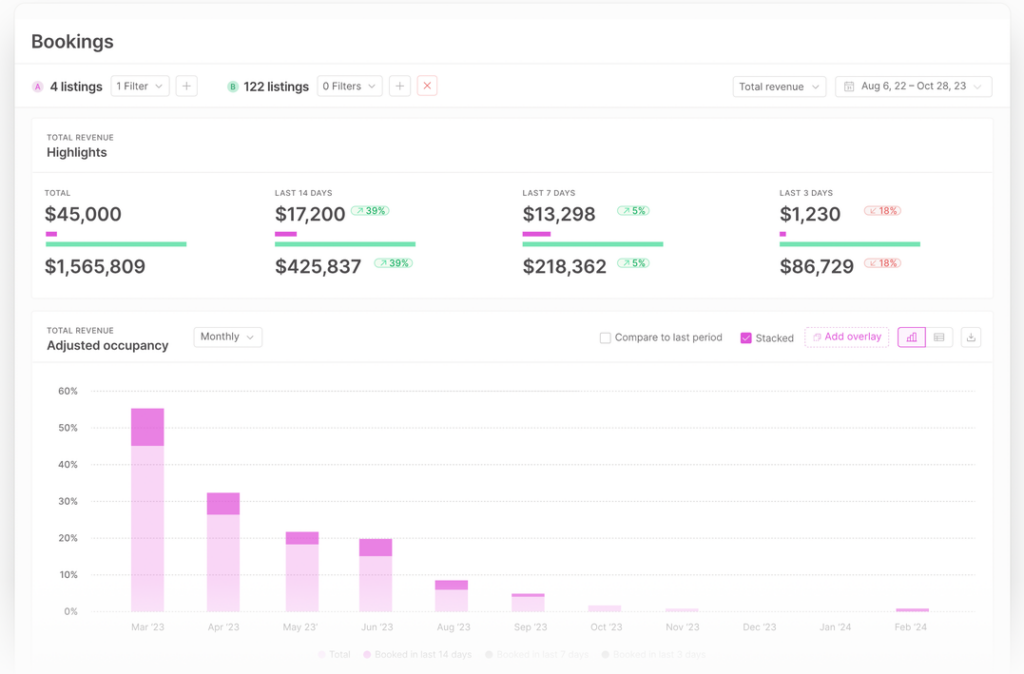Disable the Stacked chart option
1024x674 pixels.
click(745, 338)
